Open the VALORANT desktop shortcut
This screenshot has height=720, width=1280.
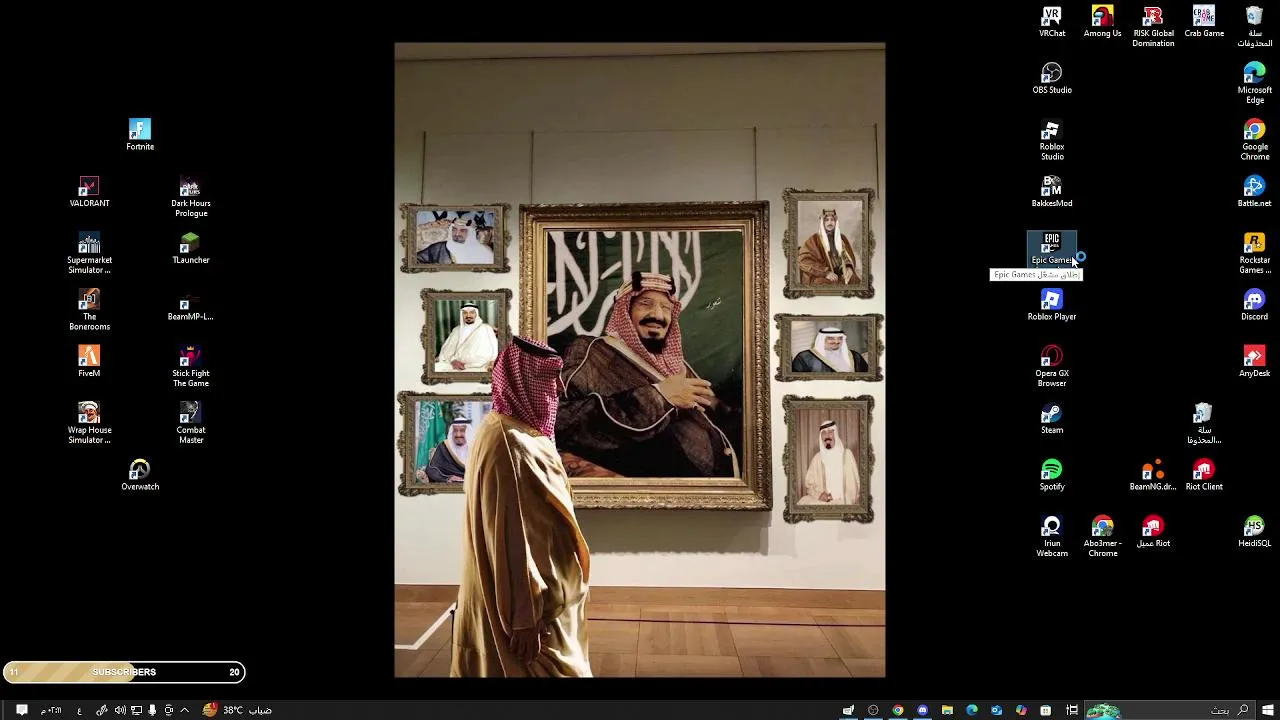pyautogui.click(x=89, y=192)
